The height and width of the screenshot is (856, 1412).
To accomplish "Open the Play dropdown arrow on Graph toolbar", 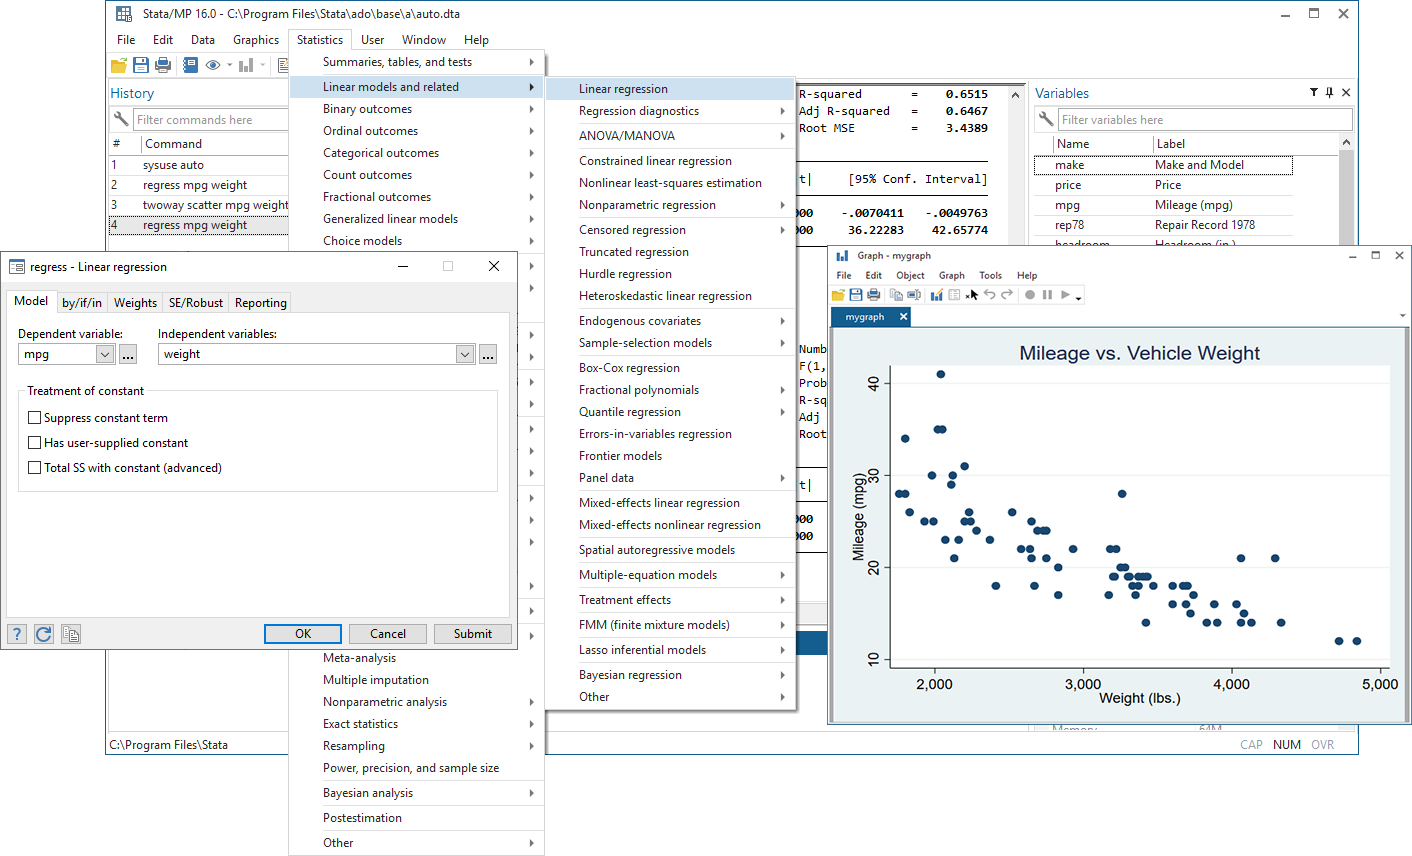I will point(1078,297).
